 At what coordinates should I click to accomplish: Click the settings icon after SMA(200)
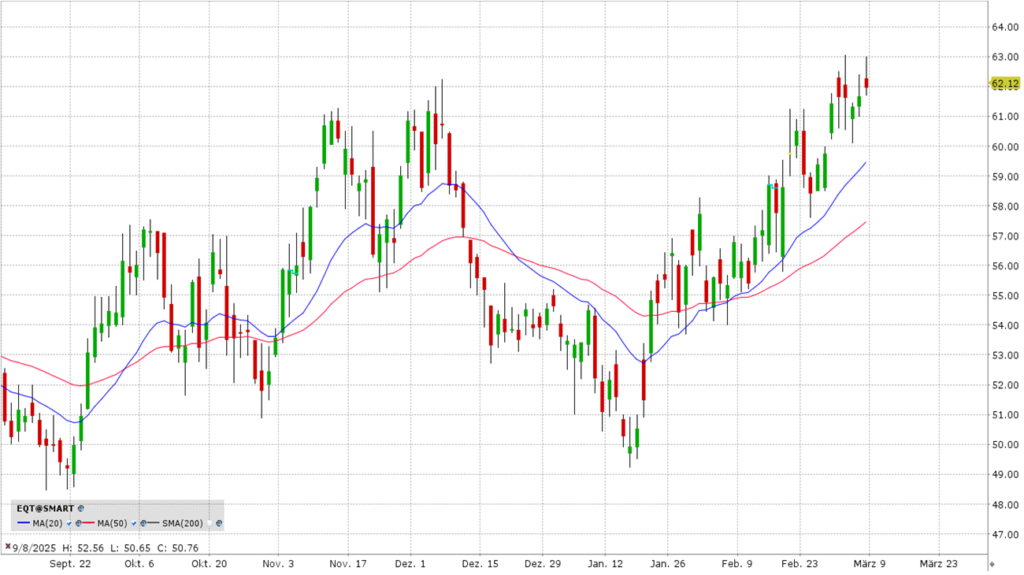click(x=219, y=523)
